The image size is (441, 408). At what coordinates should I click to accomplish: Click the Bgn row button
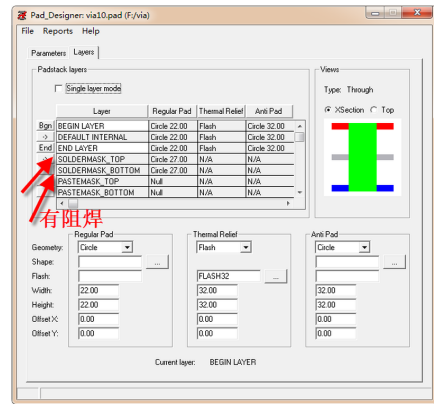click(x=45, y=126)
